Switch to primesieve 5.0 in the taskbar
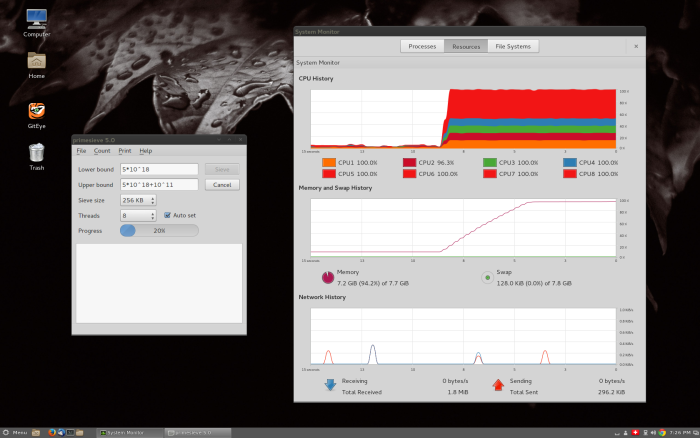The width and height of the screenshot is (700, 438). click(x=198, y=433)
